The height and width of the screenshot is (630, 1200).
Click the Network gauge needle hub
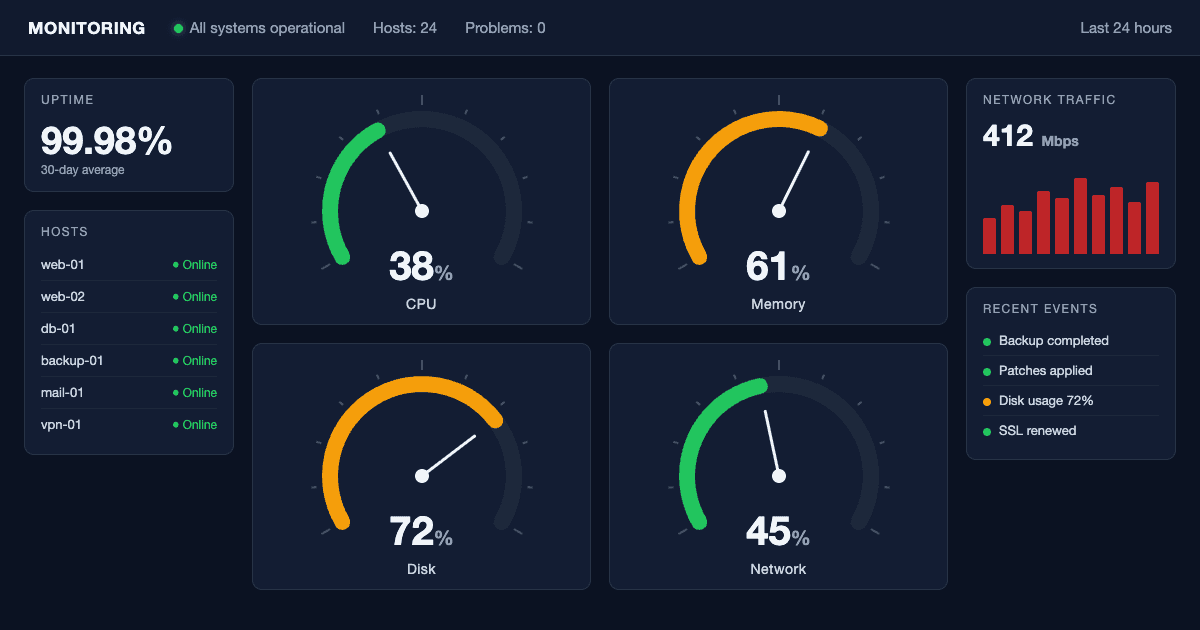[x=779, y=476]
